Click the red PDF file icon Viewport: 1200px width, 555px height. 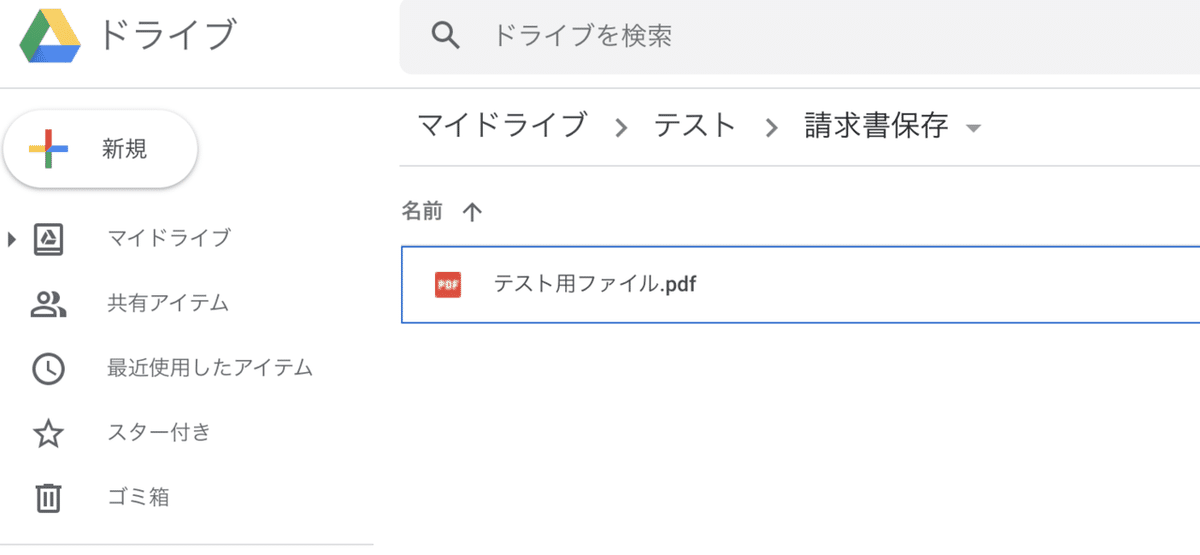[448, 284]
